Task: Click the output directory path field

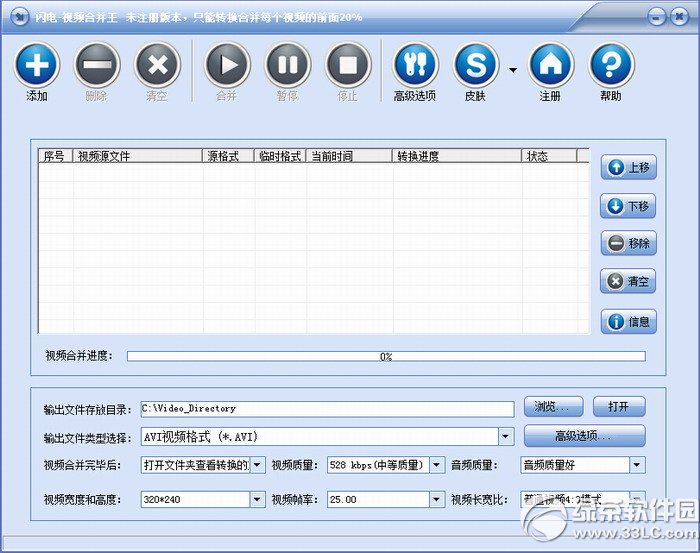Action: click(x=327, y=409)
